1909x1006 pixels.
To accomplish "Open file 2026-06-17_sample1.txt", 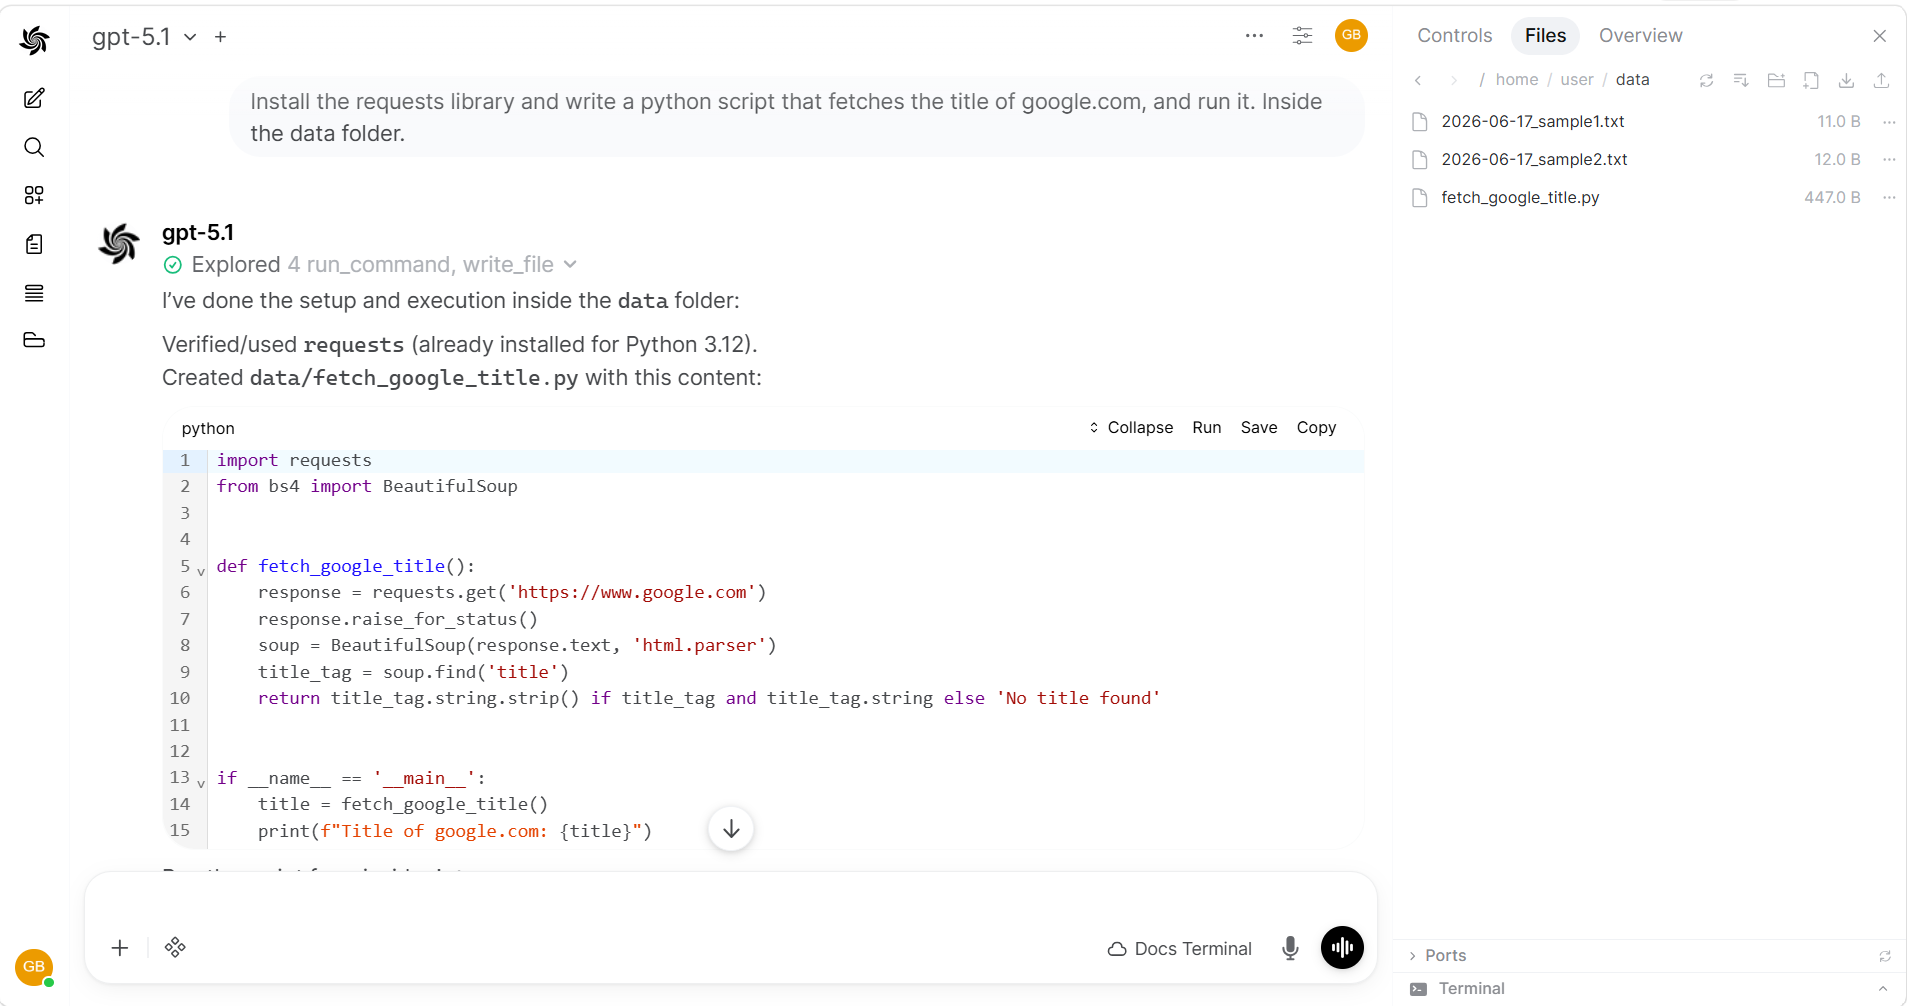I will point(1532,122).
